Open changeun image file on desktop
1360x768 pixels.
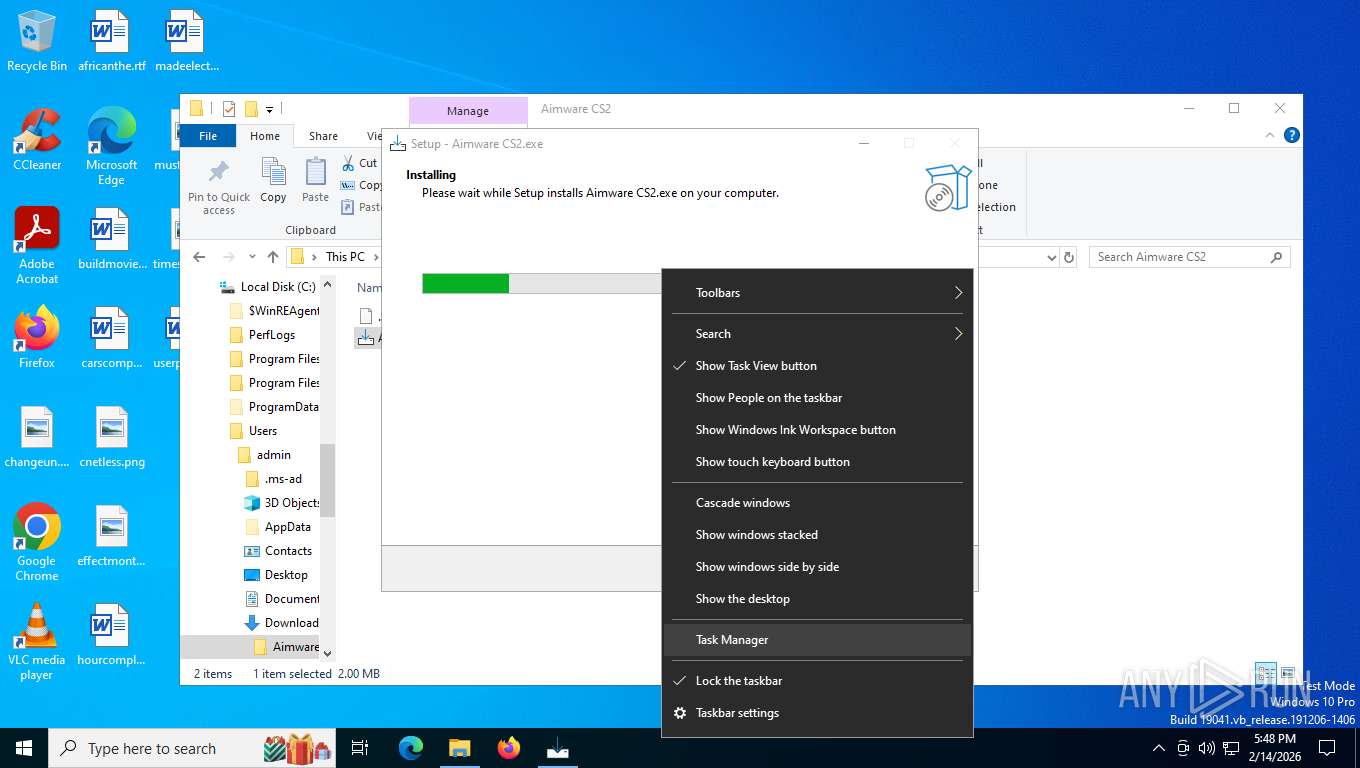37,437
